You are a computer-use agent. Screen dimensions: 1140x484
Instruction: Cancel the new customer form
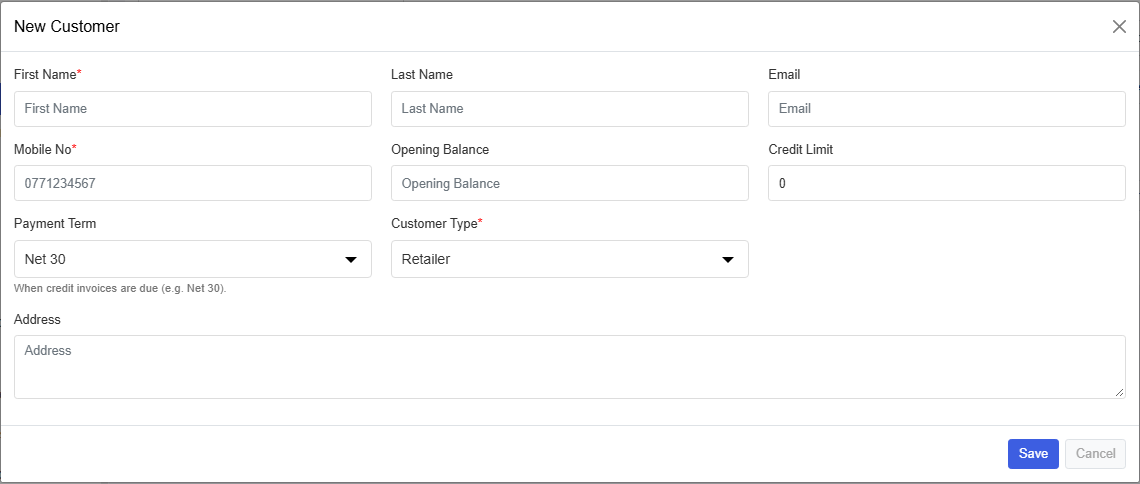(x=1096, y=453)
